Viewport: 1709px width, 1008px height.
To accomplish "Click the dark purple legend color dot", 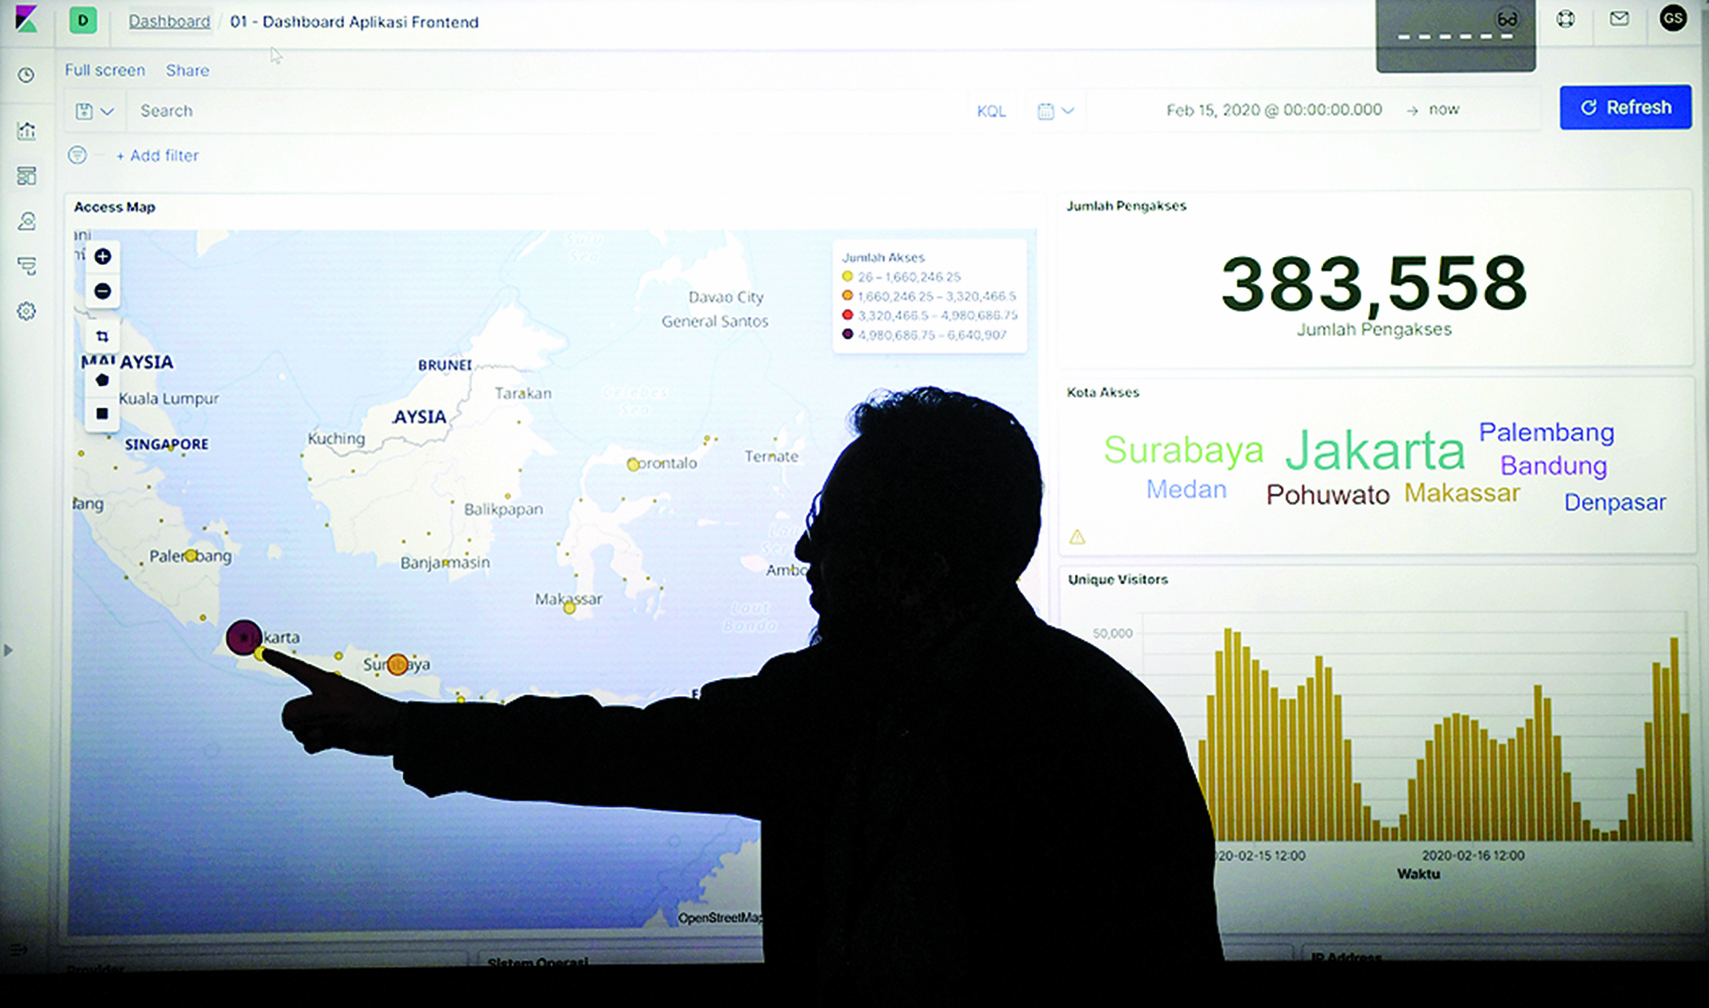I will [847, 335].
